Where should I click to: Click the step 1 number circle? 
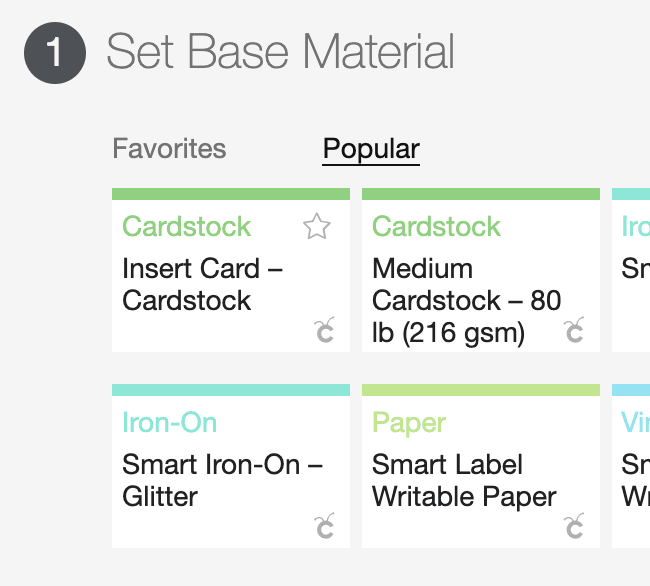(x=55, y=53)
